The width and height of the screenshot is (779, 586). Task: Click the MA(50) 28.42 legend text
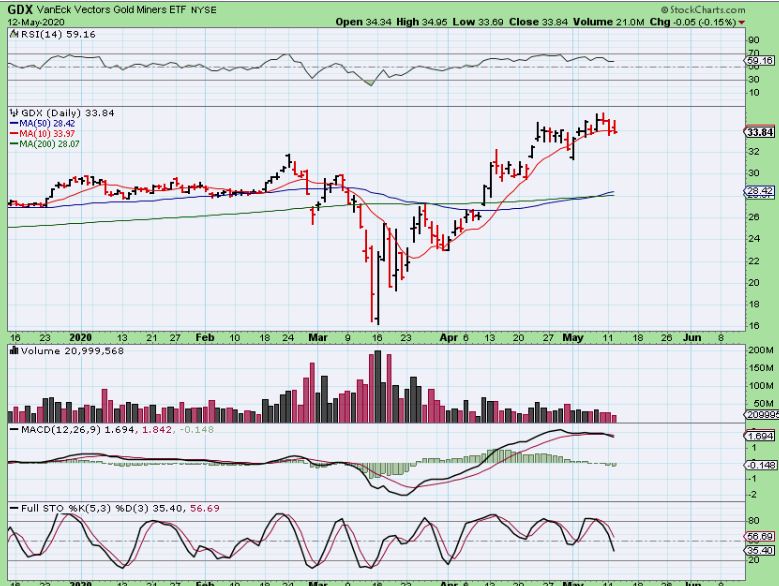47,123
